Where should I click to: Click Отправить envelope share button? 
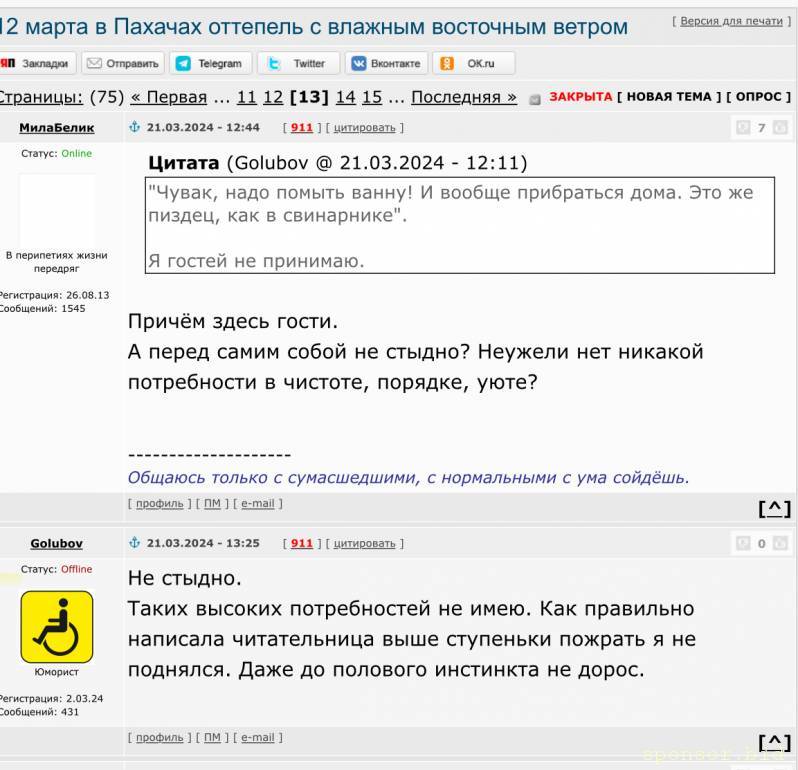(123, 63)
